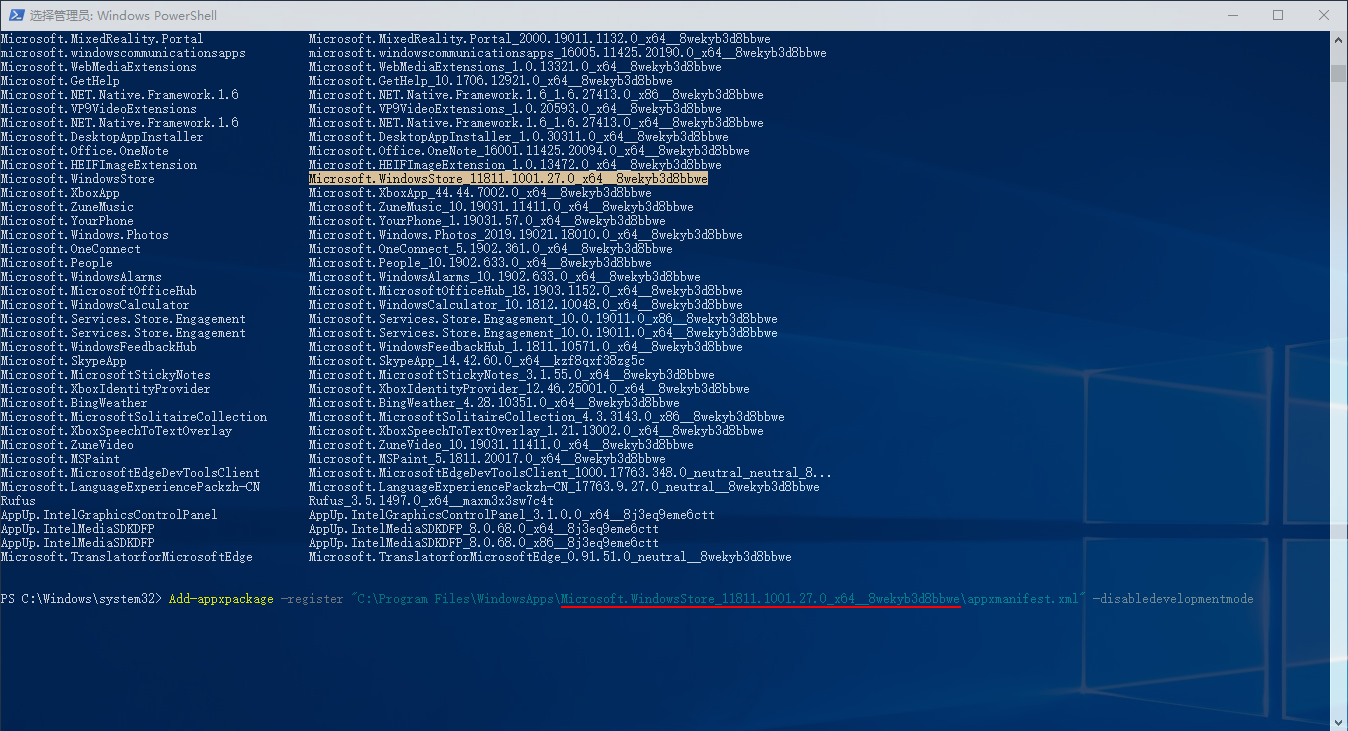Screen dimensions: 1348x731
Task: Click MSPaint_5.1811.20017.0 full package name
Action: coord(487,459)
